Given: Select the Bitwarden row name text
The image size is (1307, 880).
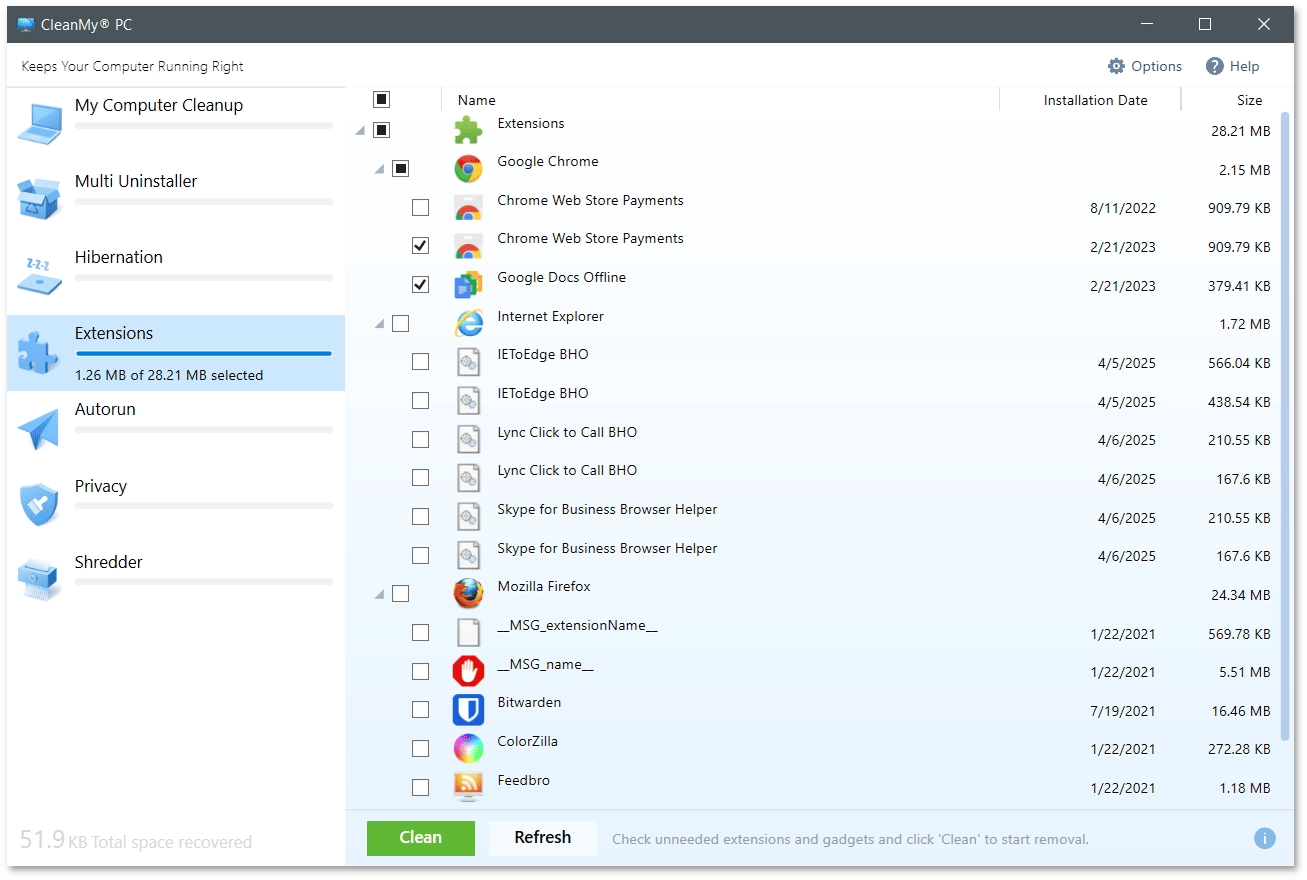Looking at the screenshot, I should point(529,702).
